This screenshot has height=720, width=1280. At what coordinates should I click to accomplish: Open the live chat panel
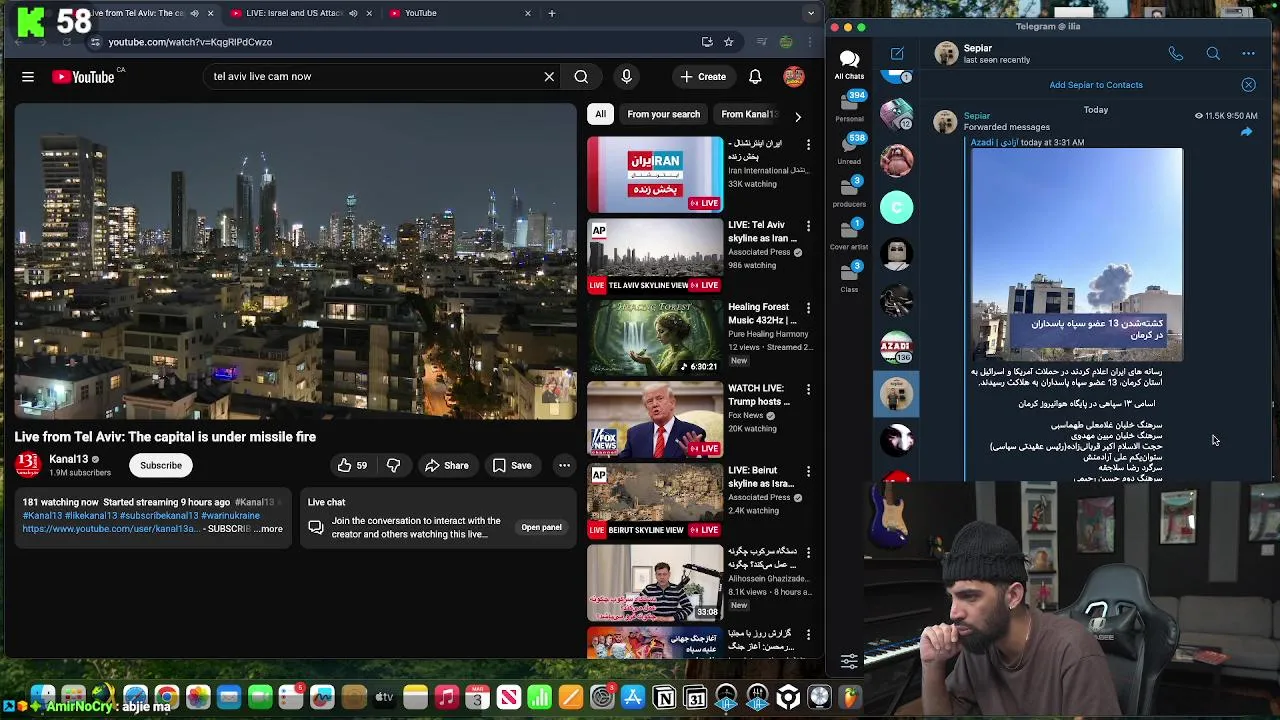tap(541, 527)
